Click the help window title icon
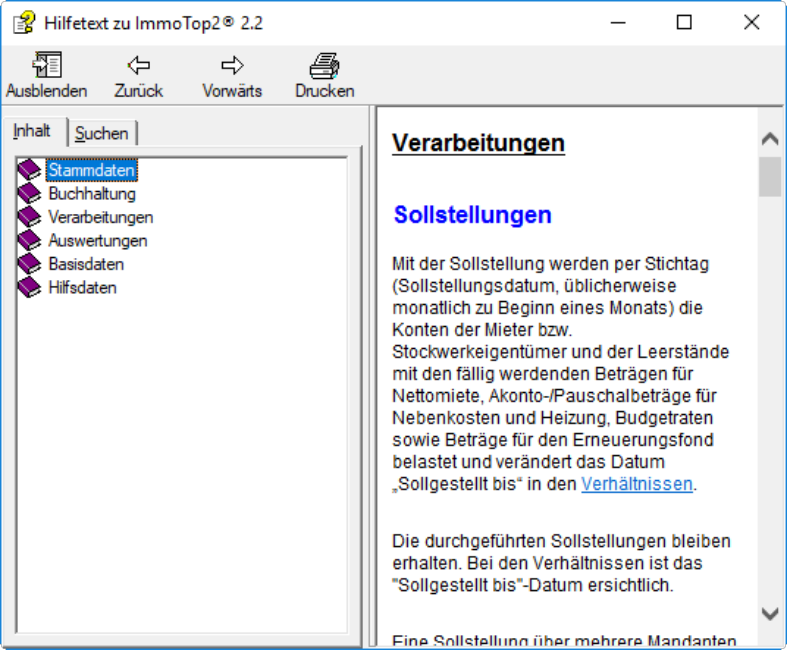 point(24,23)
